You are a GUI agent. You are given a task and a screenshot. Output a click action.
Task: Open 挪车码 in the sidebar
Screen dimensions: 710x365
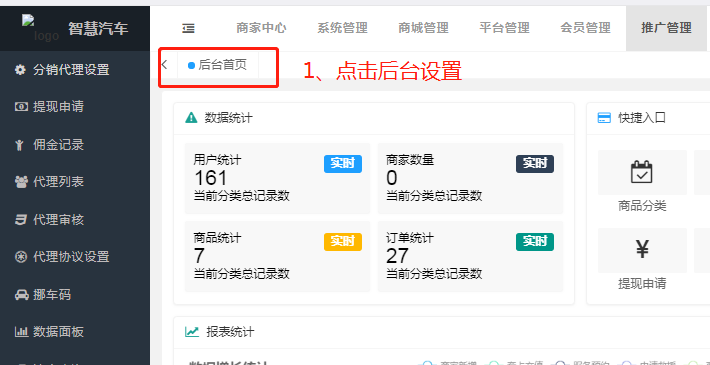(x=52, y=295)
